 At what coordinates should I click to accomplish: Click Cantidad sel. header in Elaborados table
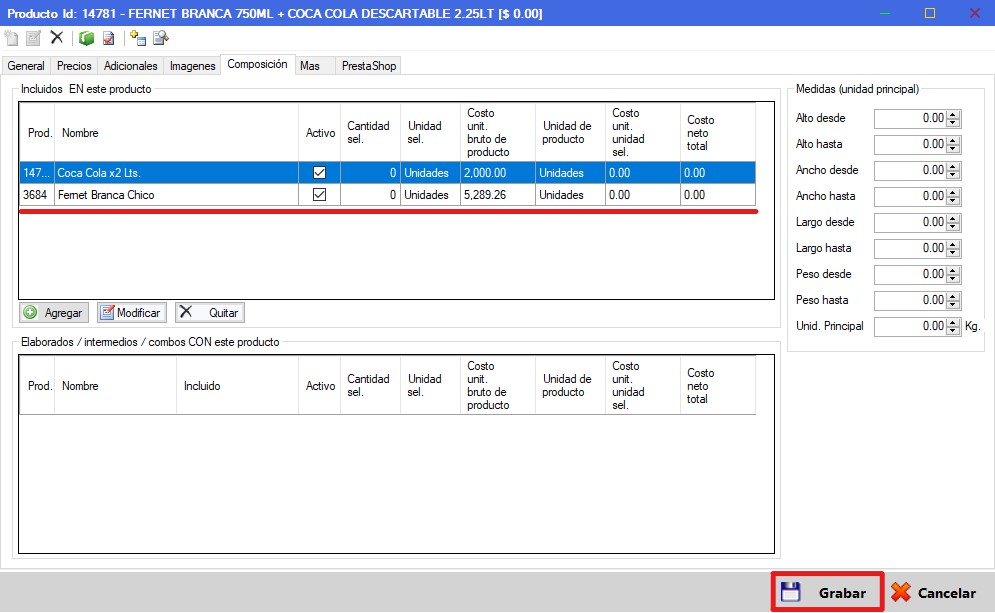tap(370, 386)
